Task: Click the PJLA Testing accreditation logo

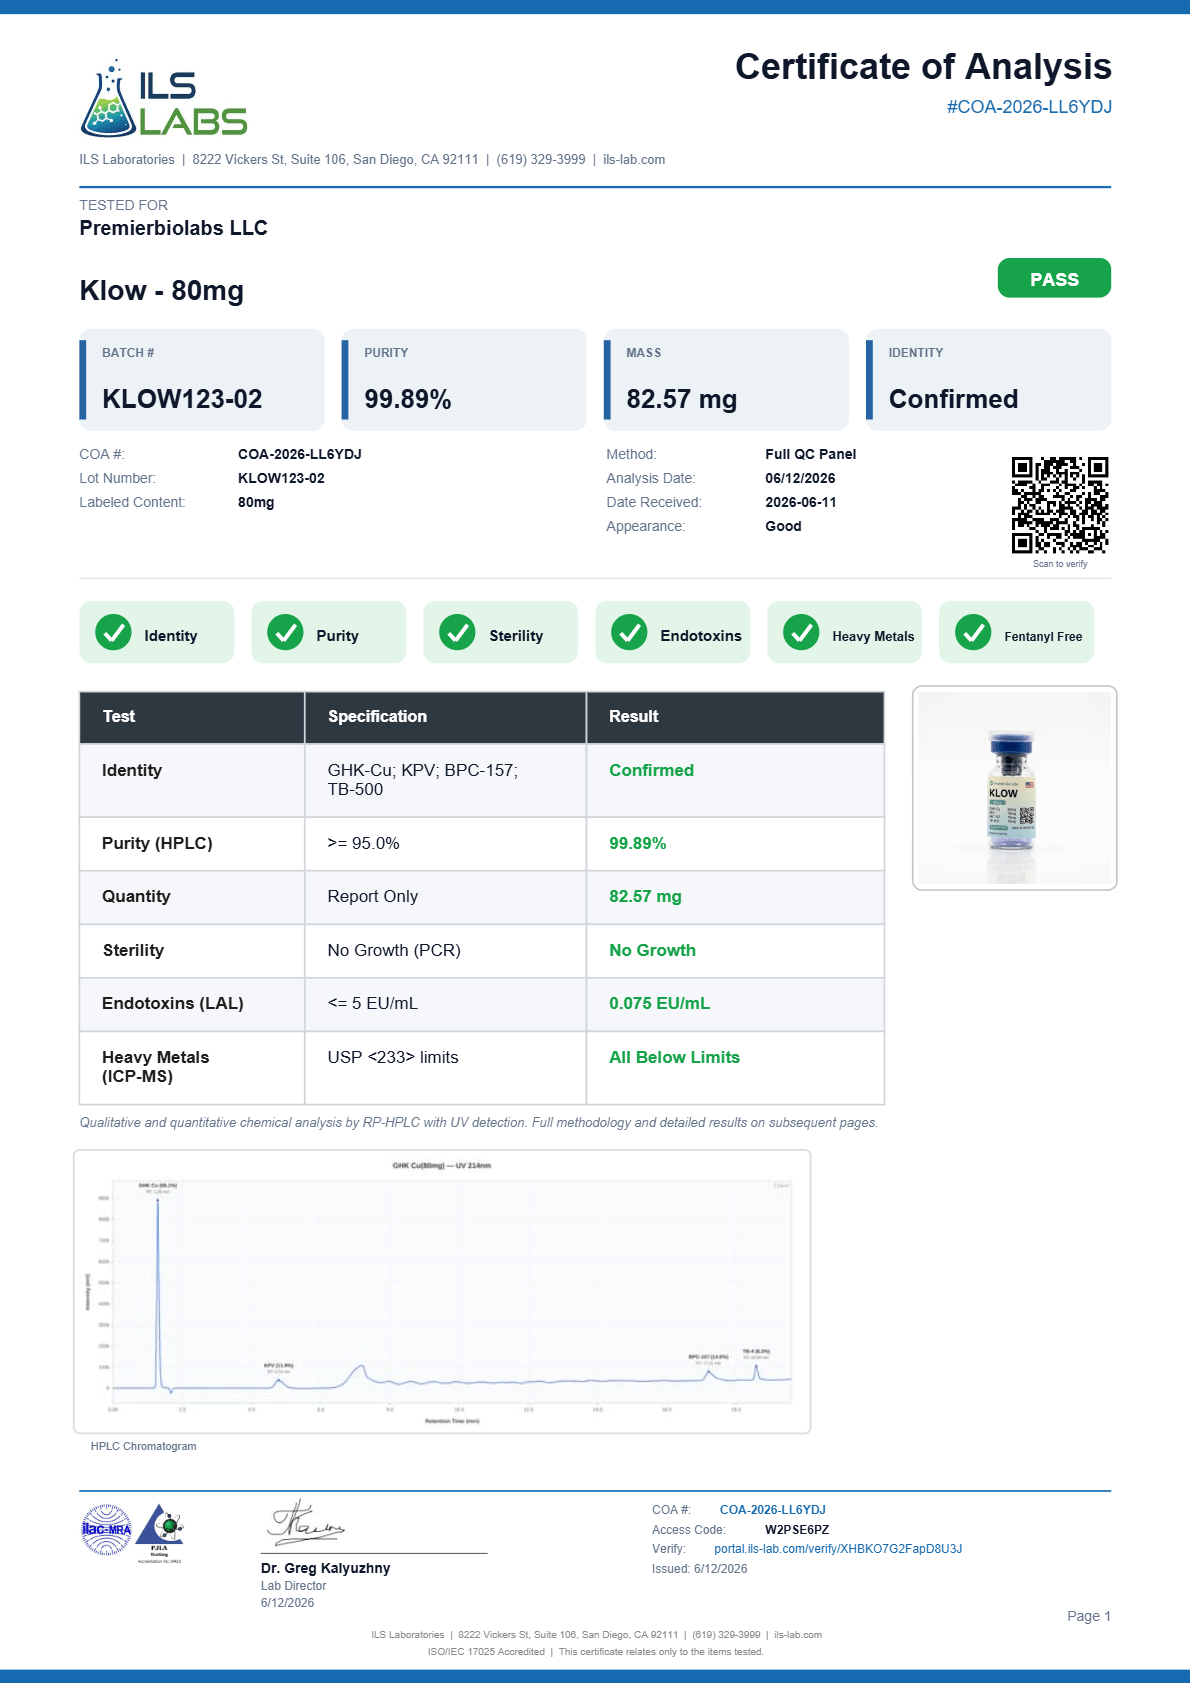Action: (160, 1533)
